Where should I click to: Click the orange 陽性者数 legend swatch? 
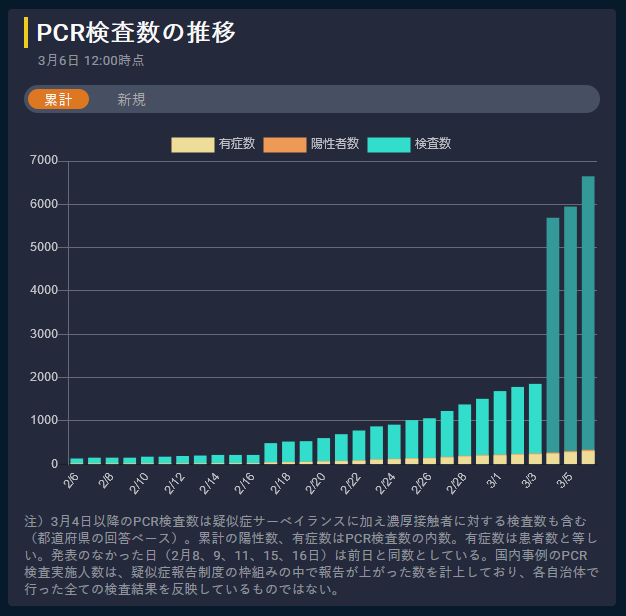284,144
